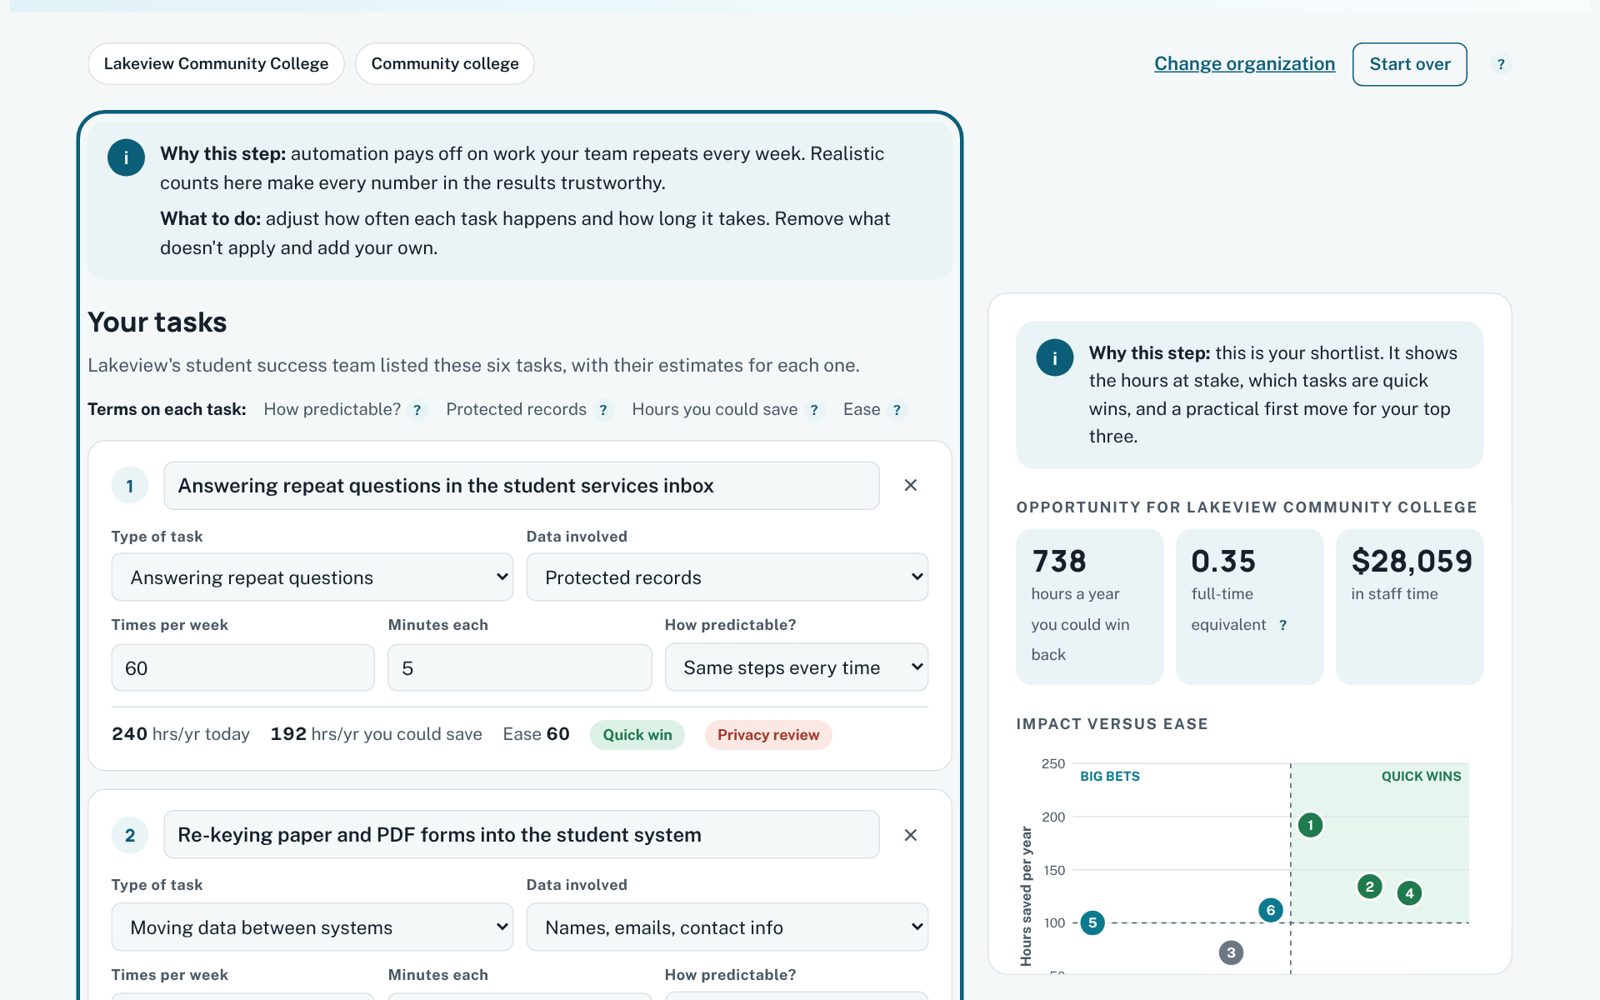The height and width of the screenshot is (1000, 1600).
Task: Click the 0.35 full-time equivalent value
Action: [1223, 561]
